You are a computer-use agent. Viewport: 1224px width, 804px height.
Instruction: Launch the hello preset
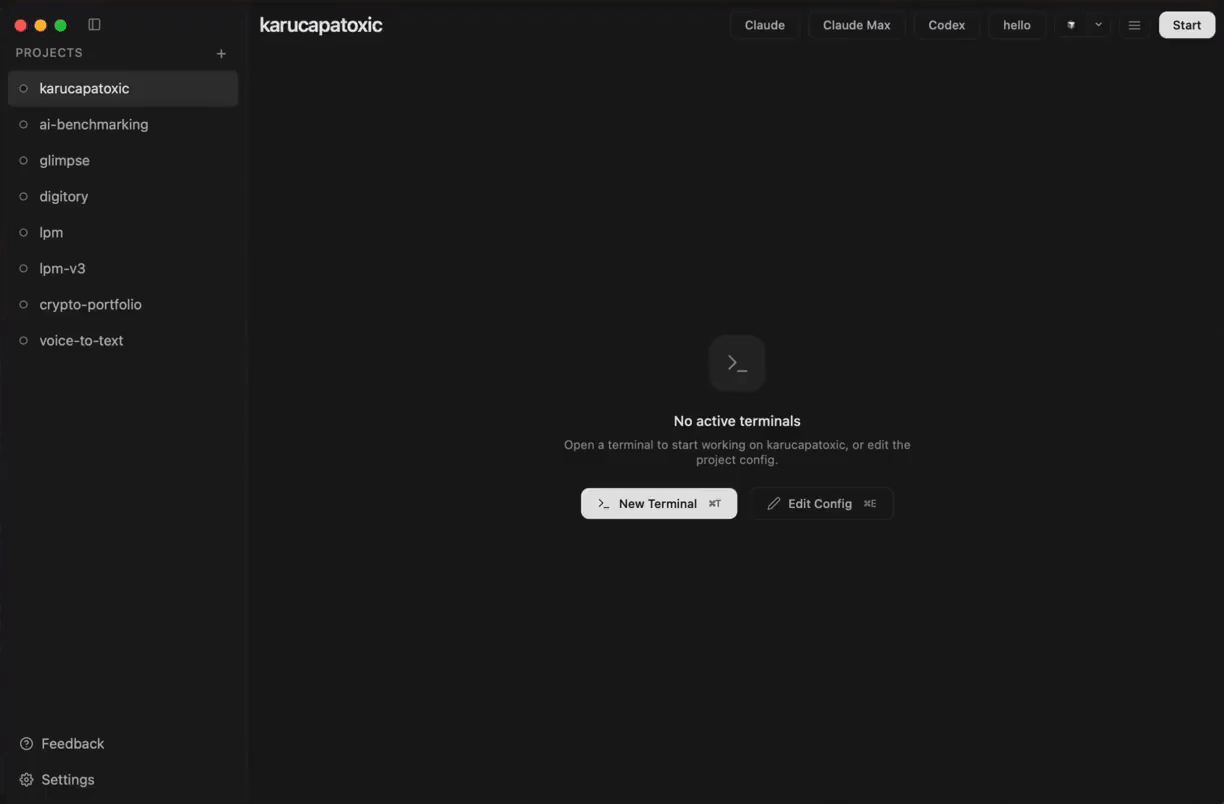click(x=1017, y=25)
